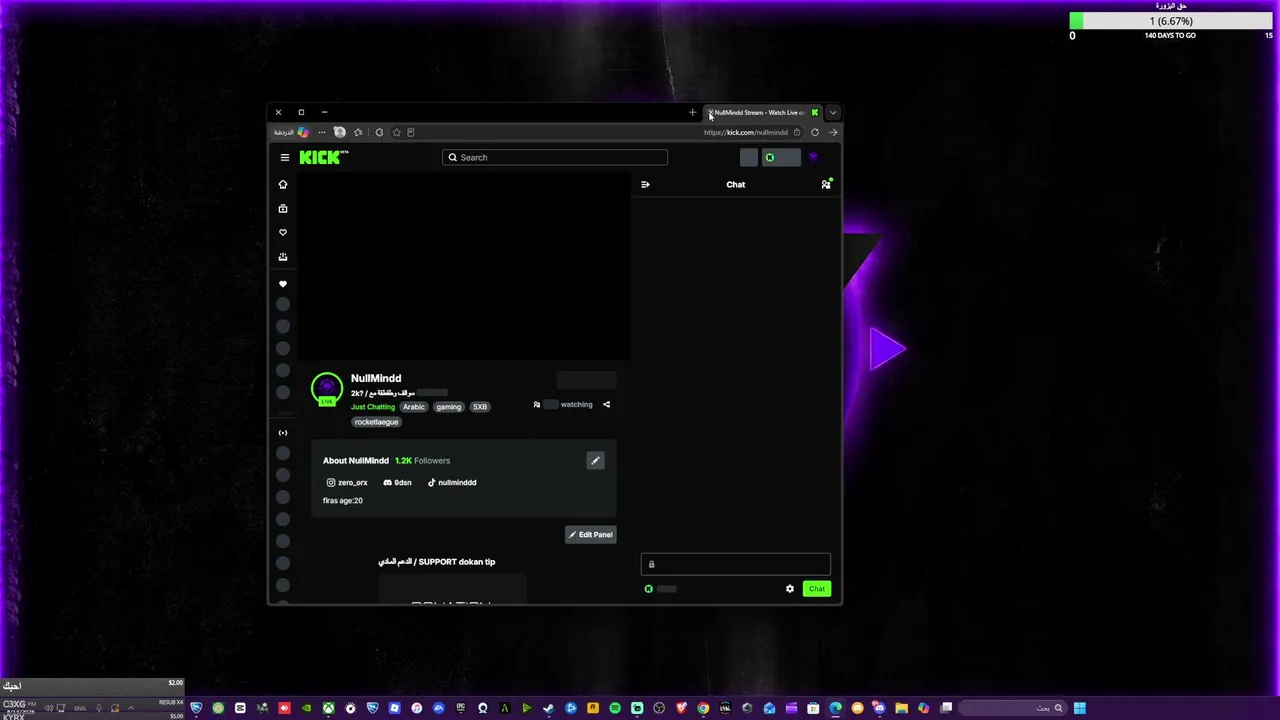Open a new browser tab
The width and height of the screenshot is (1280, 720).
[x=692, y=112]
